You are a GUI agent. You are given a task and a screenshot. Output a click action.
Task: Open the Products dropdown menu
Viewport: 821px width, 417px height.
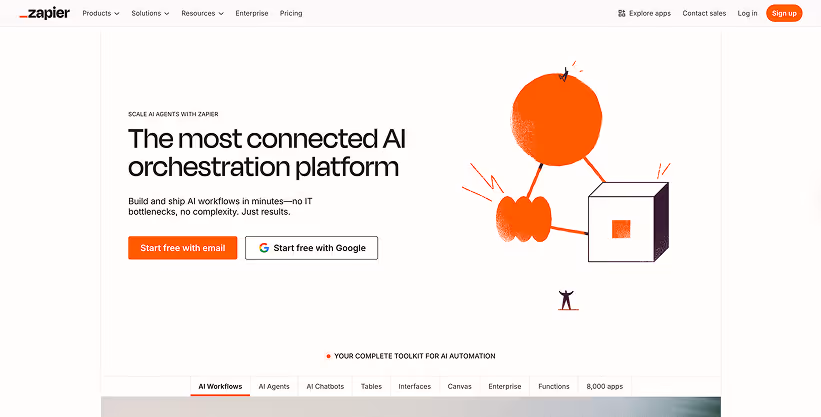(x=101, y=13)
